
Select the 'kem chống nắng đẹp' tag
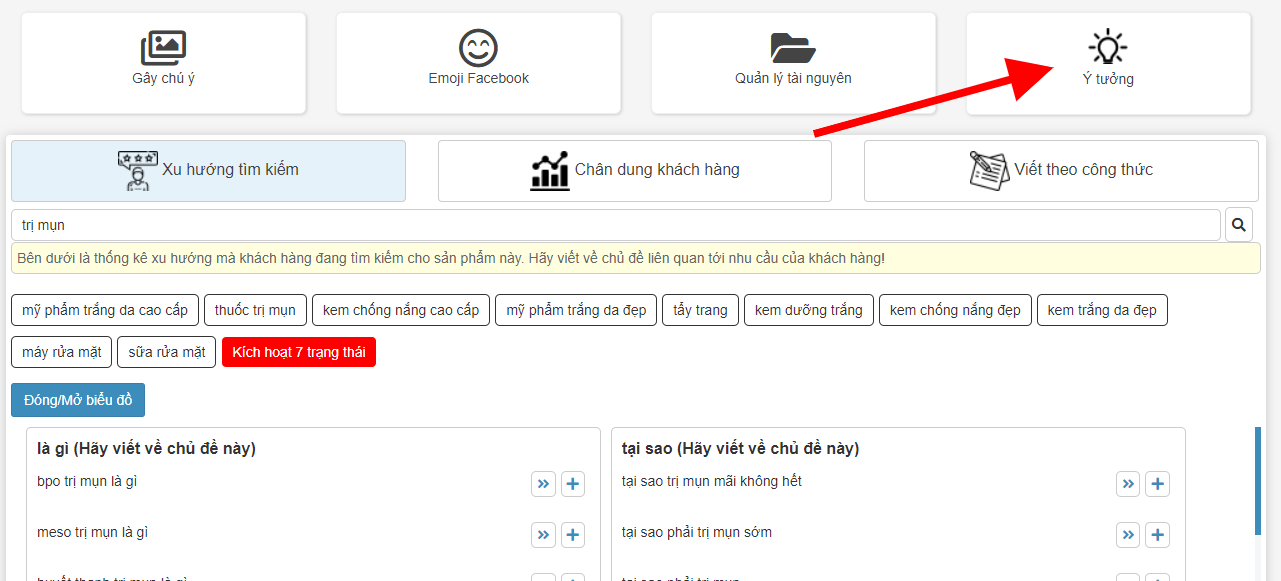[955, 310]
